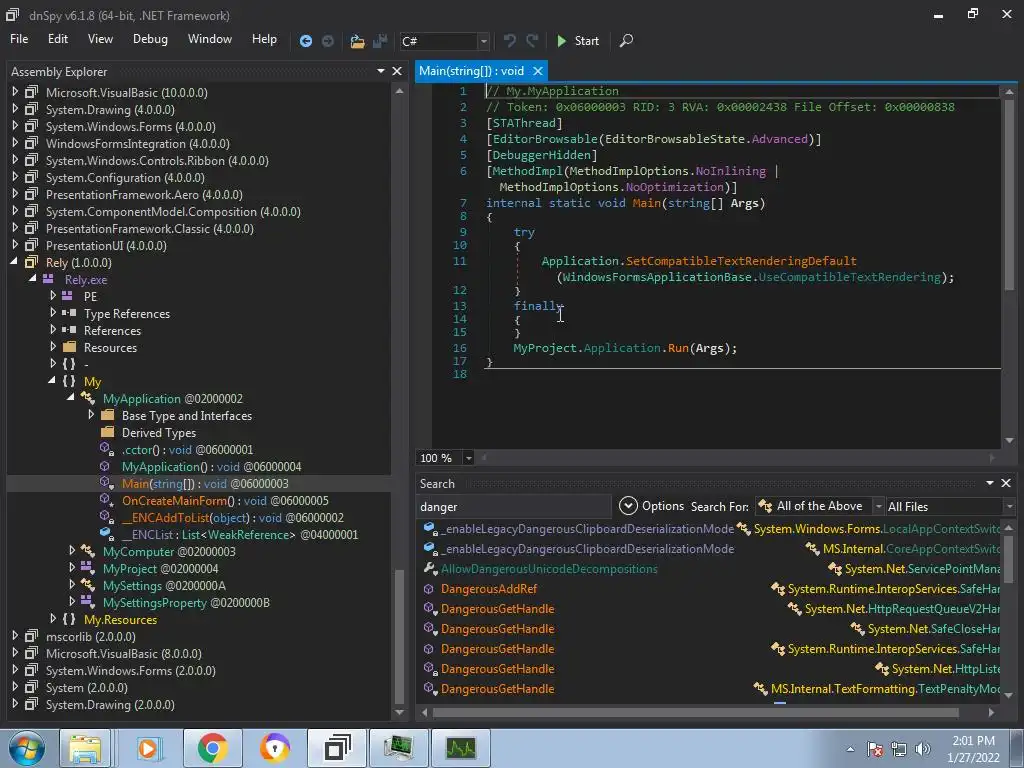Click the MySettingsProperty module icon
The height and width of the screenshot is (768, 1024).
88,601
